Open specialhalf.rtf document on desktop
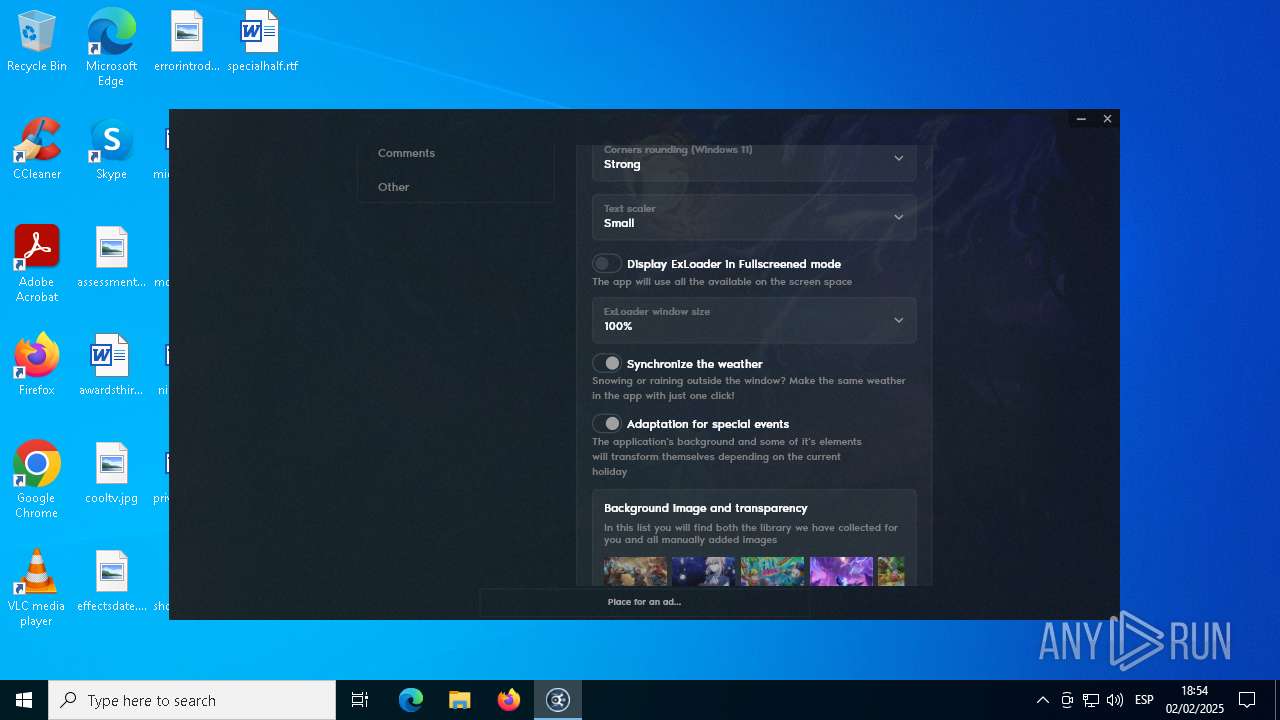The height and width of the screenshot is (720, 1280). pyautogui.click(x=262, y=42)
